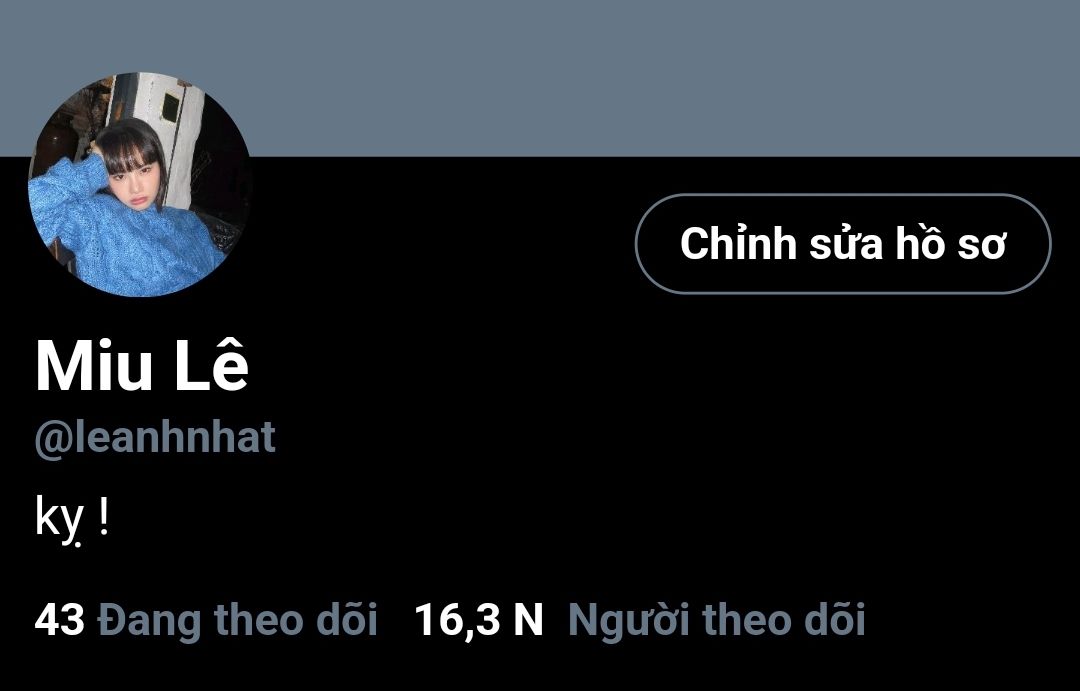Click the '@' symbol of the username
The image size is (1080, 691).
54,440
